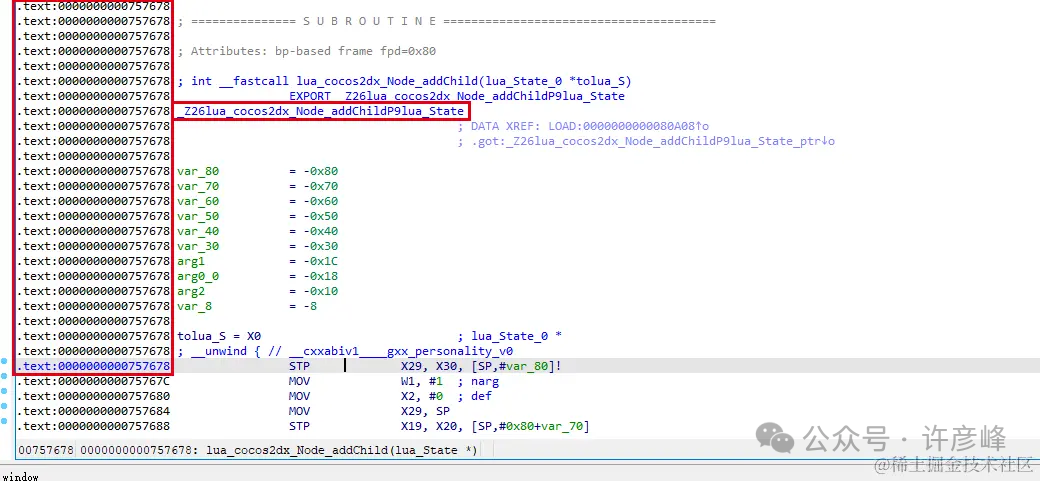This screenshot has width=1040, height=481.
Task: Click the def comment
Action: click(475, 396)
